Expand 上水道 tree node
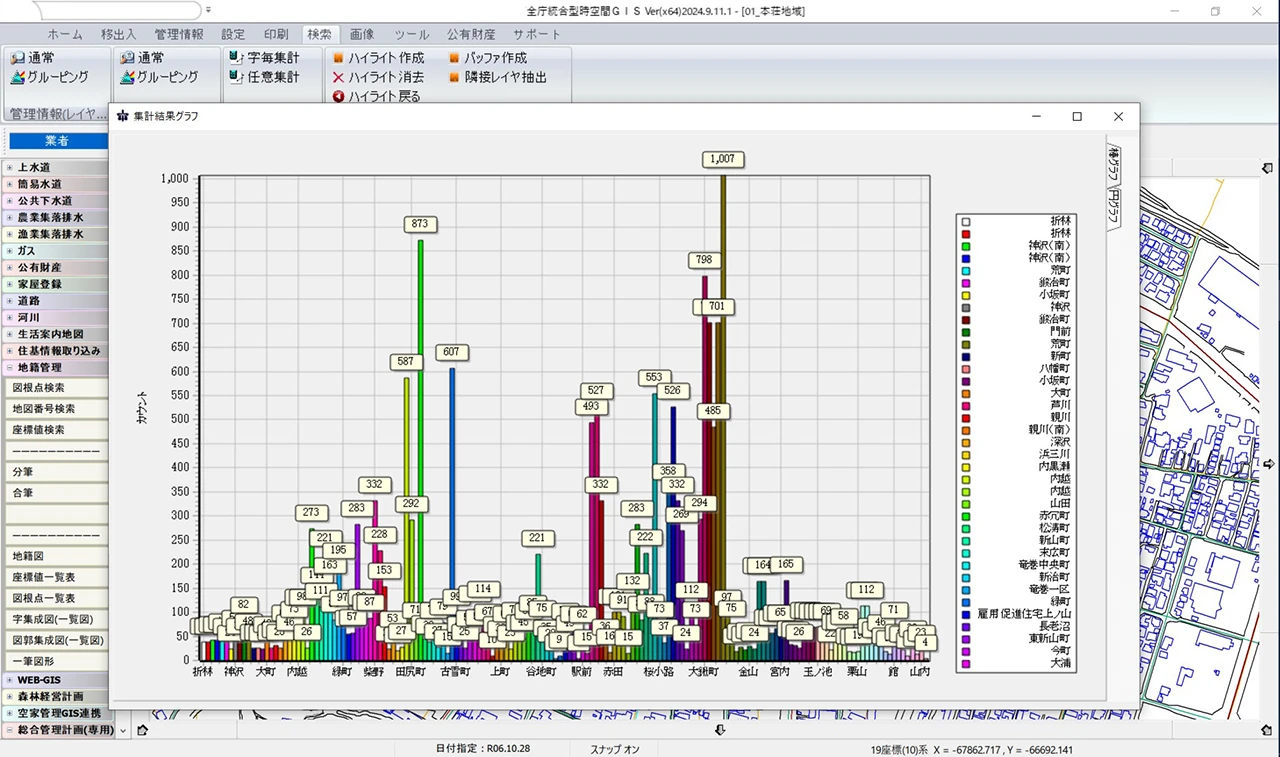 9,168
